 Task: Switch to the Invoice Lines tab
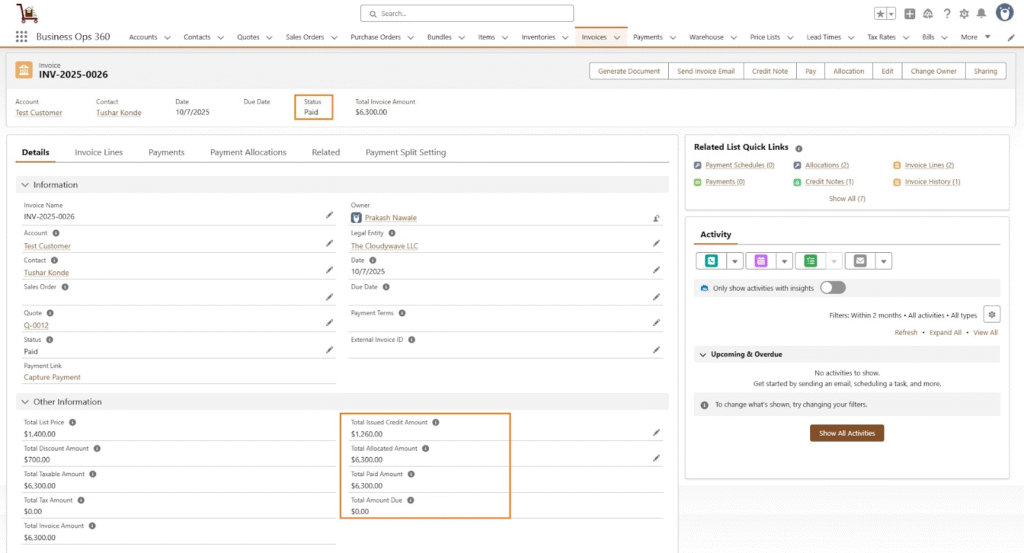99,152
